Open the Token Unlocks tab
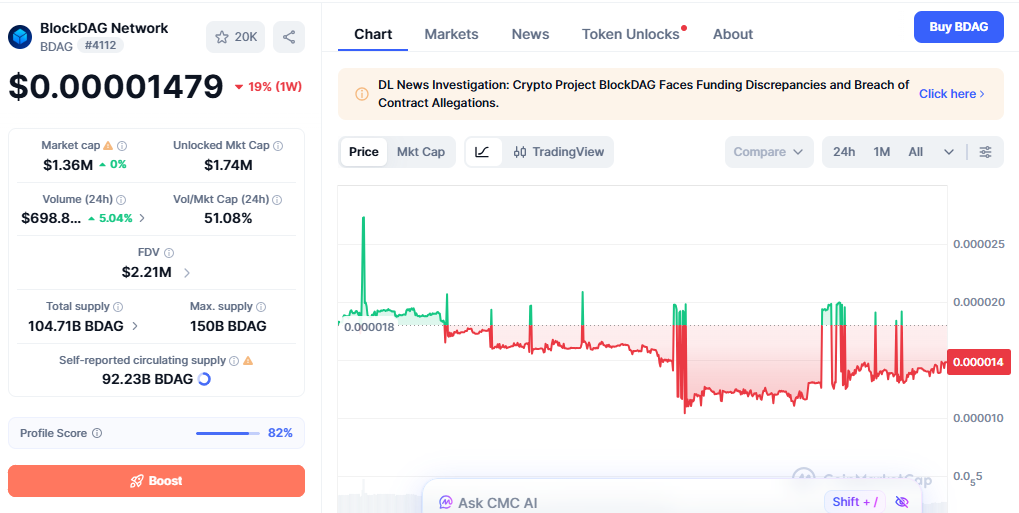Image resolution: width=1019 pixels, height=513 pixels. (630, 34)
